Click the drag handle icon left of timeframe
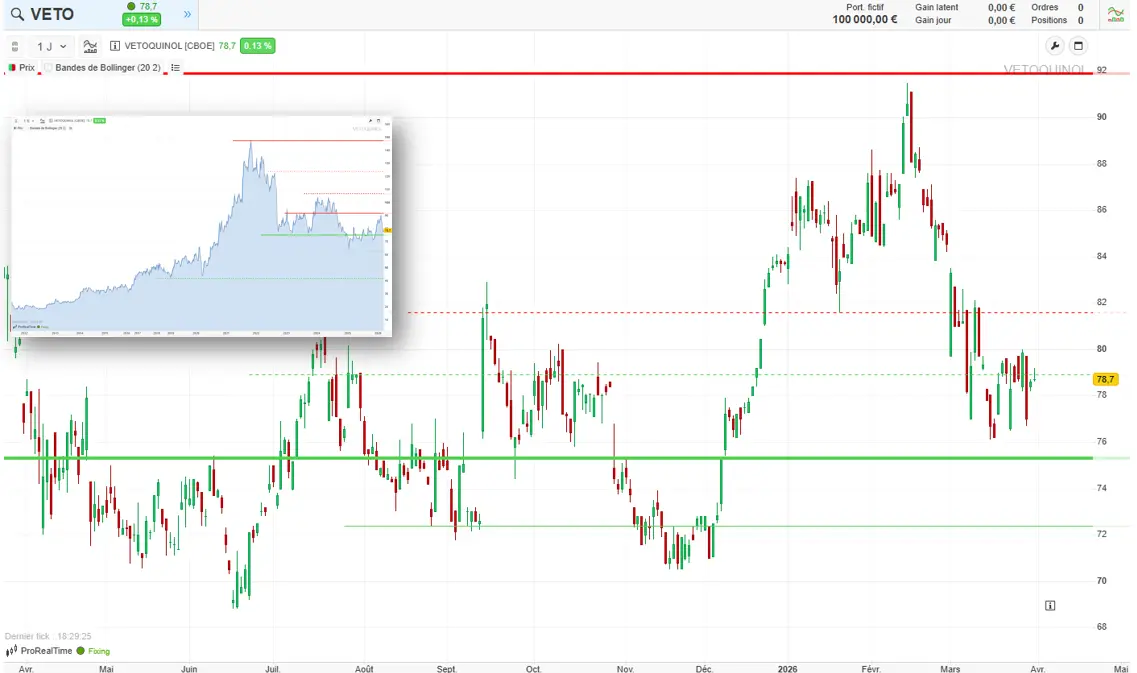 15,46
